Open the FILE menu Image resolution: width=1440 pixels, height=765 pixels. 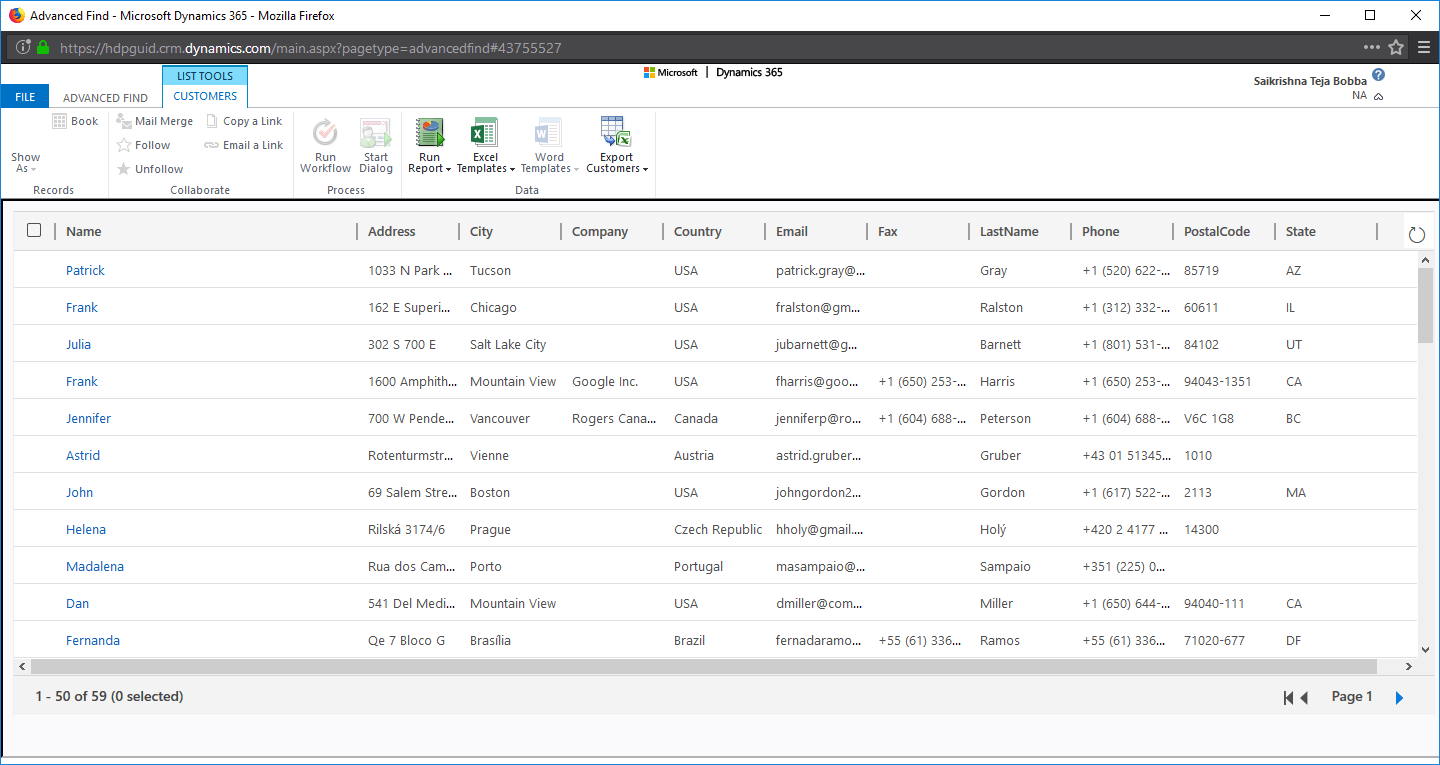24,95
